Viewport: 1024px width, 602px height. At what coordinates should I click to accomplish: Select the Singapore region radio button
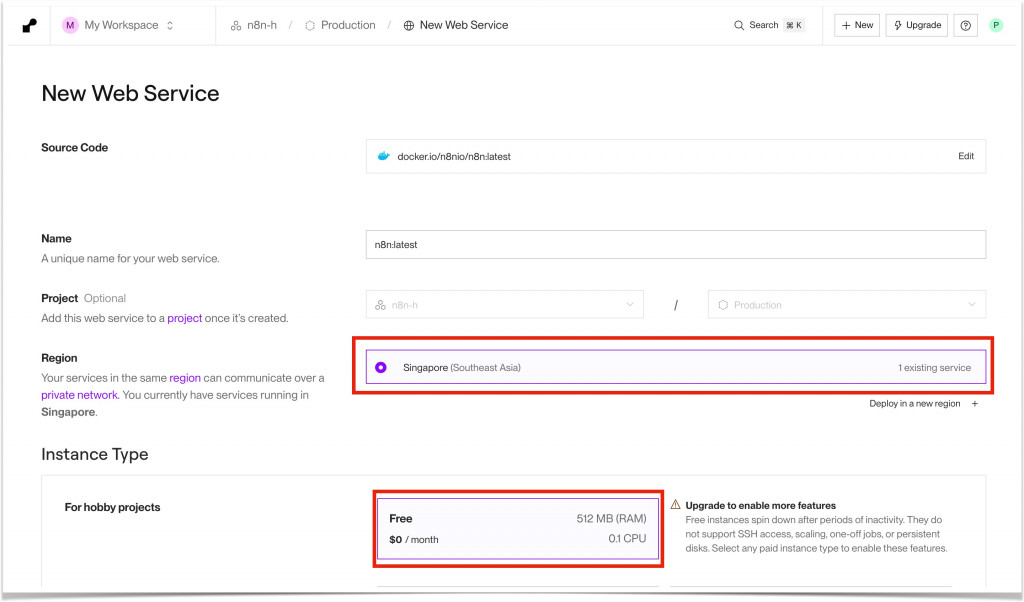381,368
